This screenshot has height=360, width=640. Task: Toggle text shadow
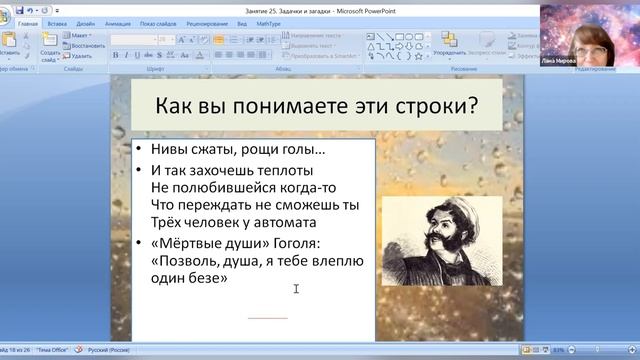(160, 55)
